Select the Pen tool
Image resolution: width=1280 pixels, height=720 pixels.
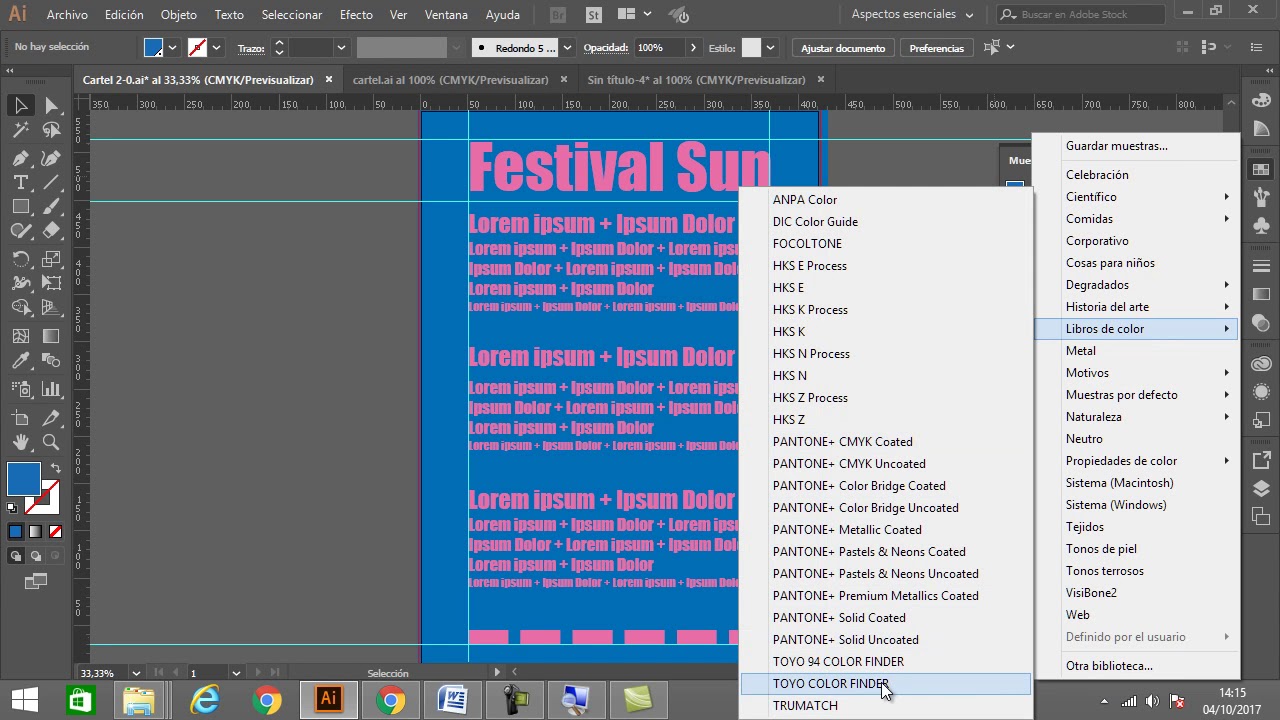click(21, 158)
